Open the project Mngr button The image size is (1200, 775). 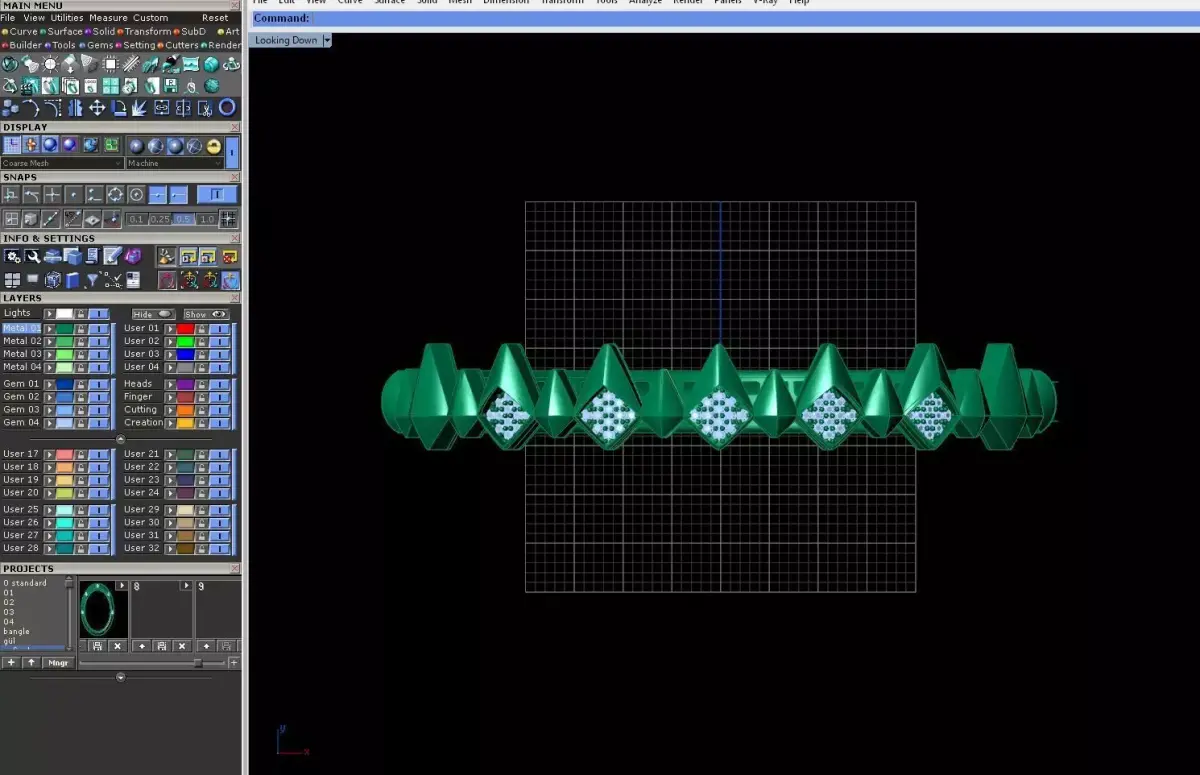(x=58, y=663)
